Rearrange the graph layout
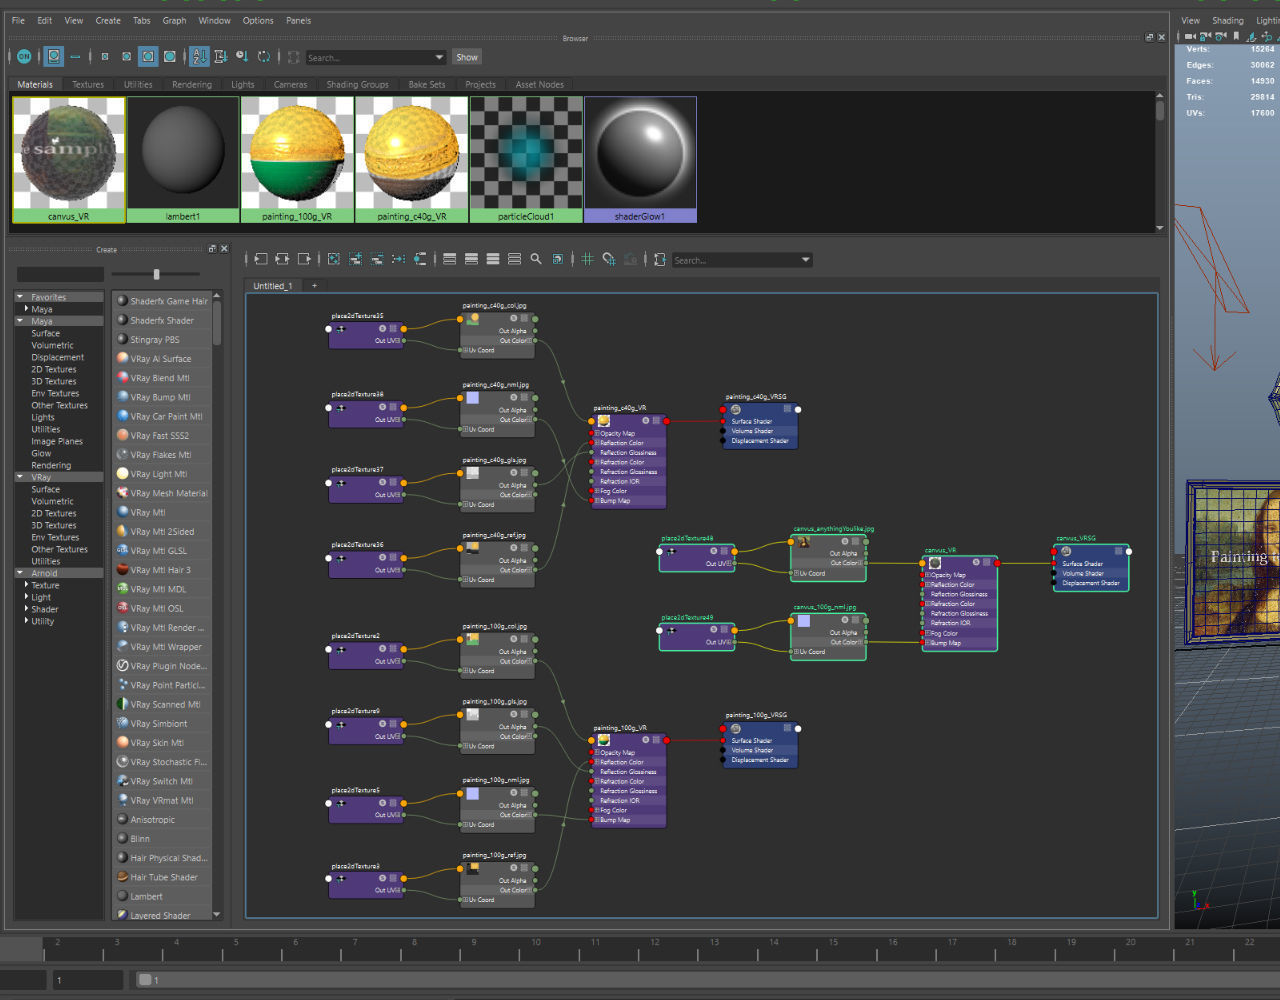The image size is (1280, 1000). (398, 259)
